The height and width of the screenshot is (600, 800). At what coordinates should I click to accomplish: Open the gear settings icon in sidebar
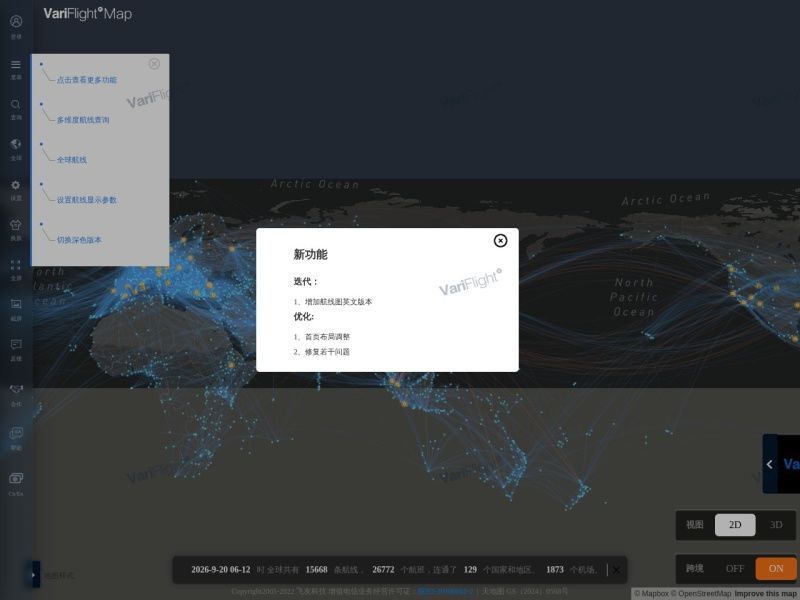pos(16,185)
